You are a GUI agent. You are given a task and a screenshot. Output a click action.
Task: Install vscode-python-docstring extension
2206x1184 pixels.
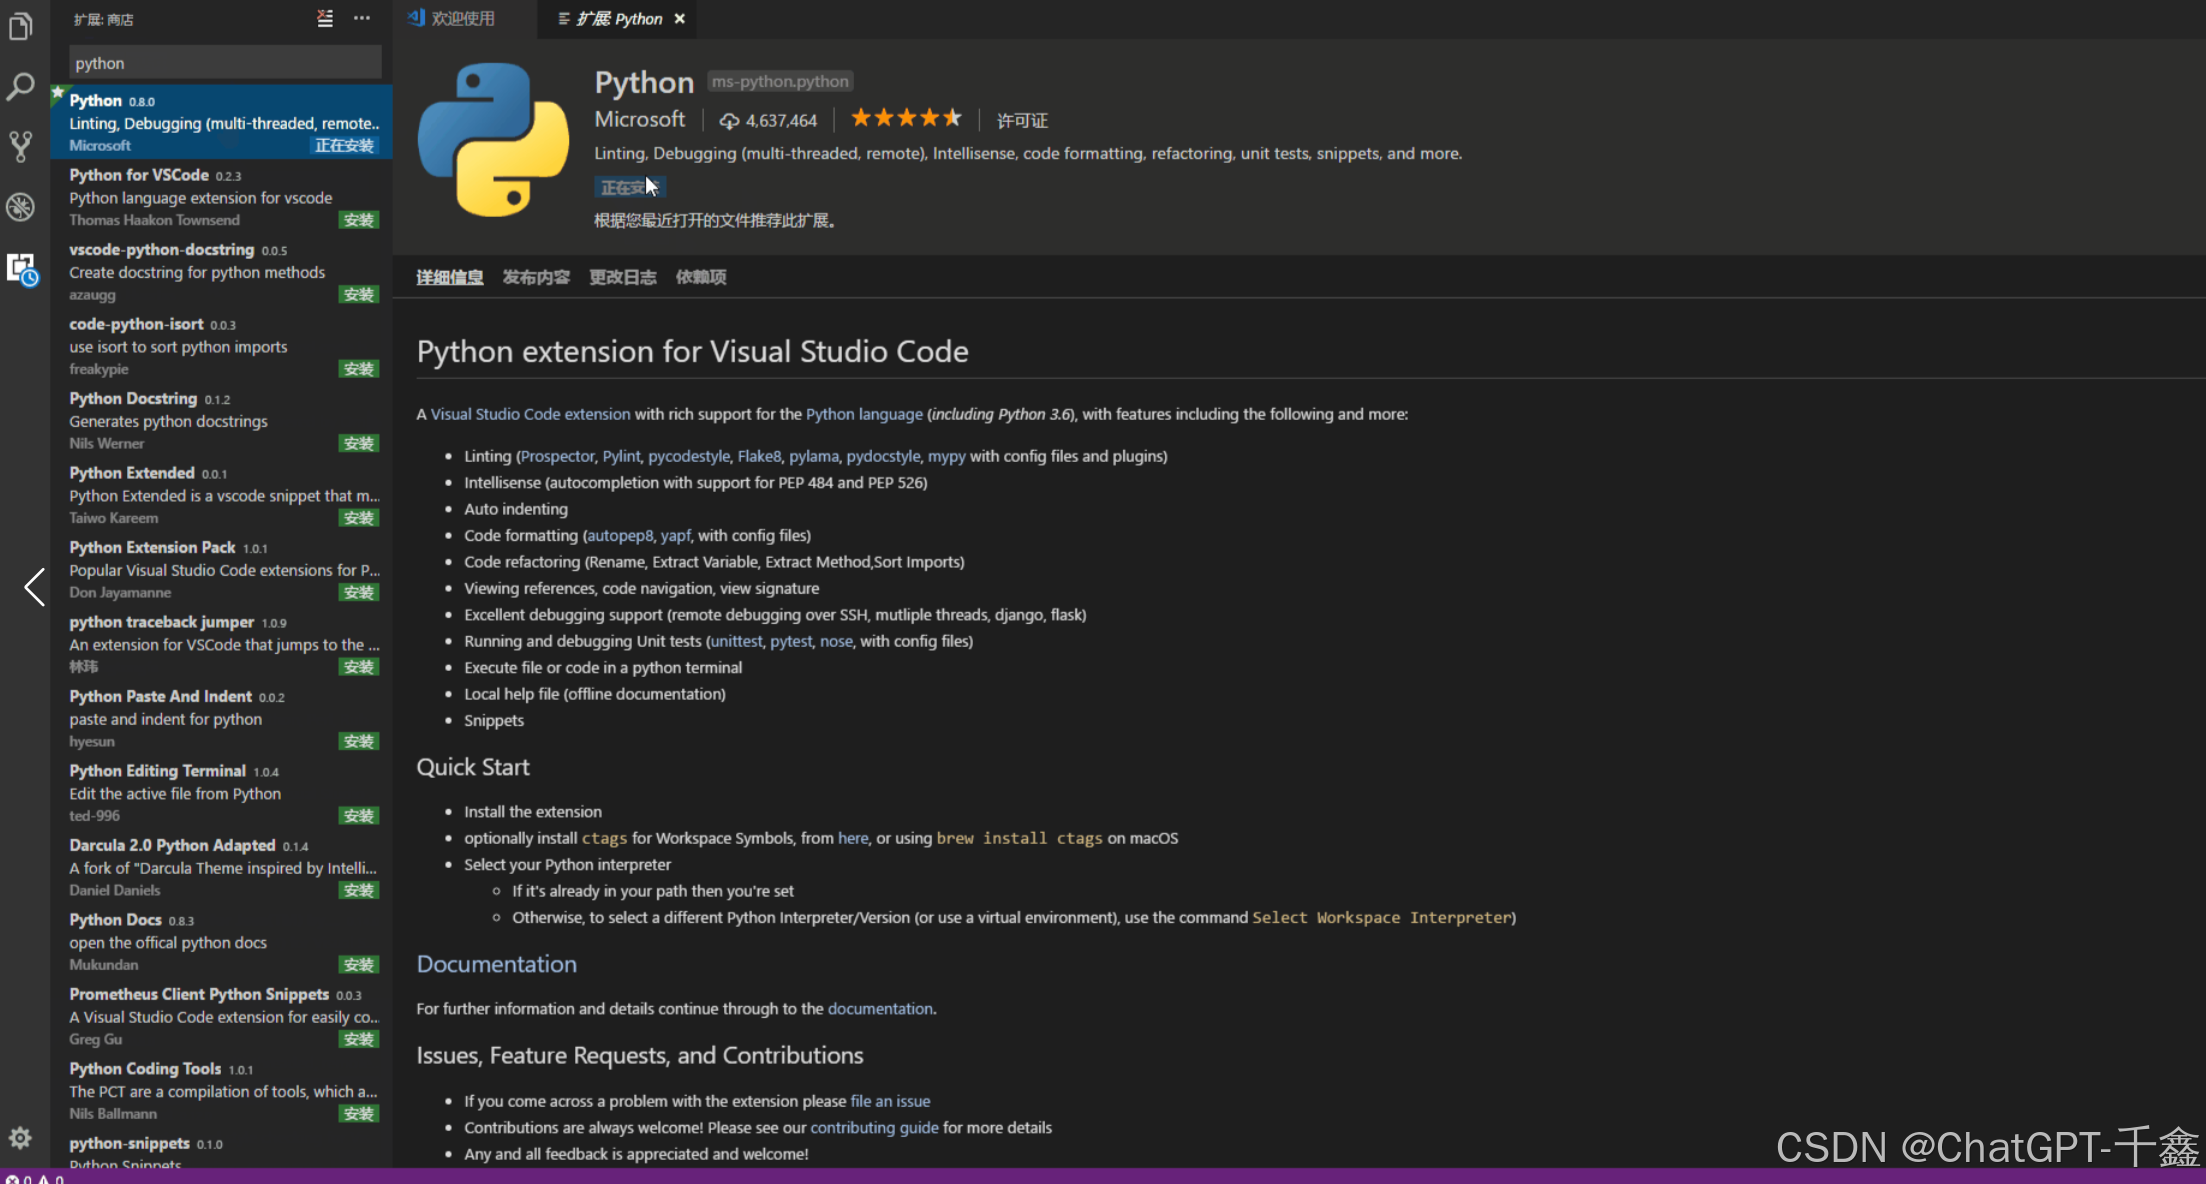pyautogui.click(x=358, y=294)
